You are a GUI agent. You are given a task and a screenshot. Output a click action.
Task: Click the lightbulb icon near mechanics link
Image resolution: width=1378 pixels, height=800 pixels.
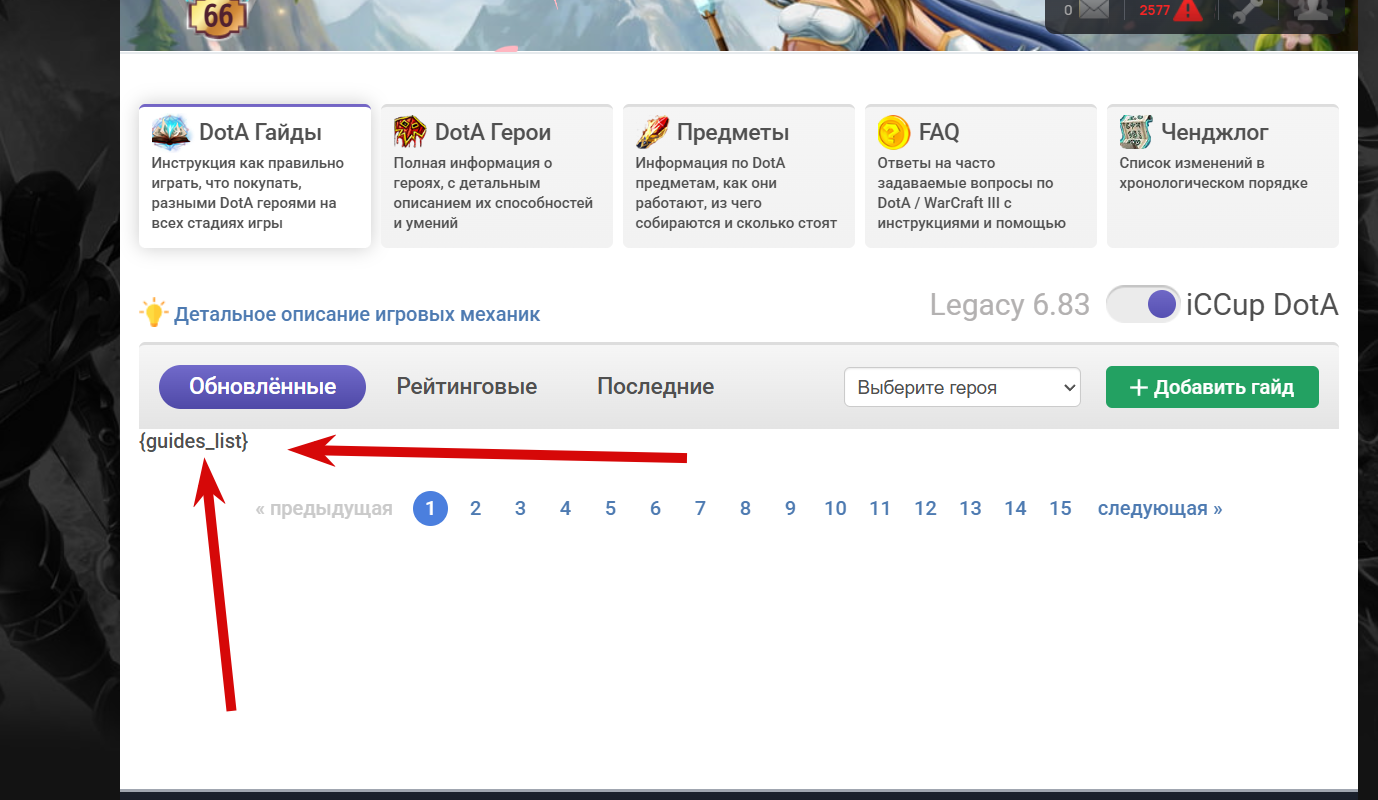[x=153, y=313]
